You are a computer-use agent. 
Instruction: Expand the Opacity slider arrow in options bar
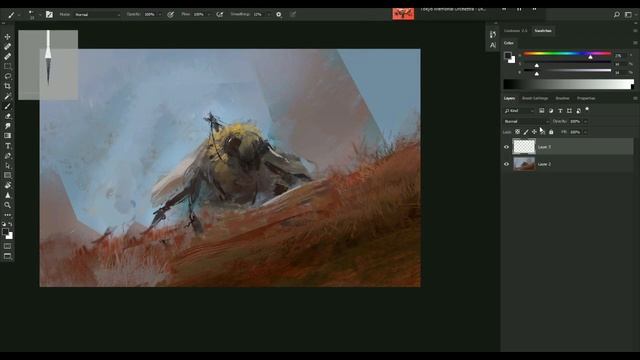coord(160,14)
